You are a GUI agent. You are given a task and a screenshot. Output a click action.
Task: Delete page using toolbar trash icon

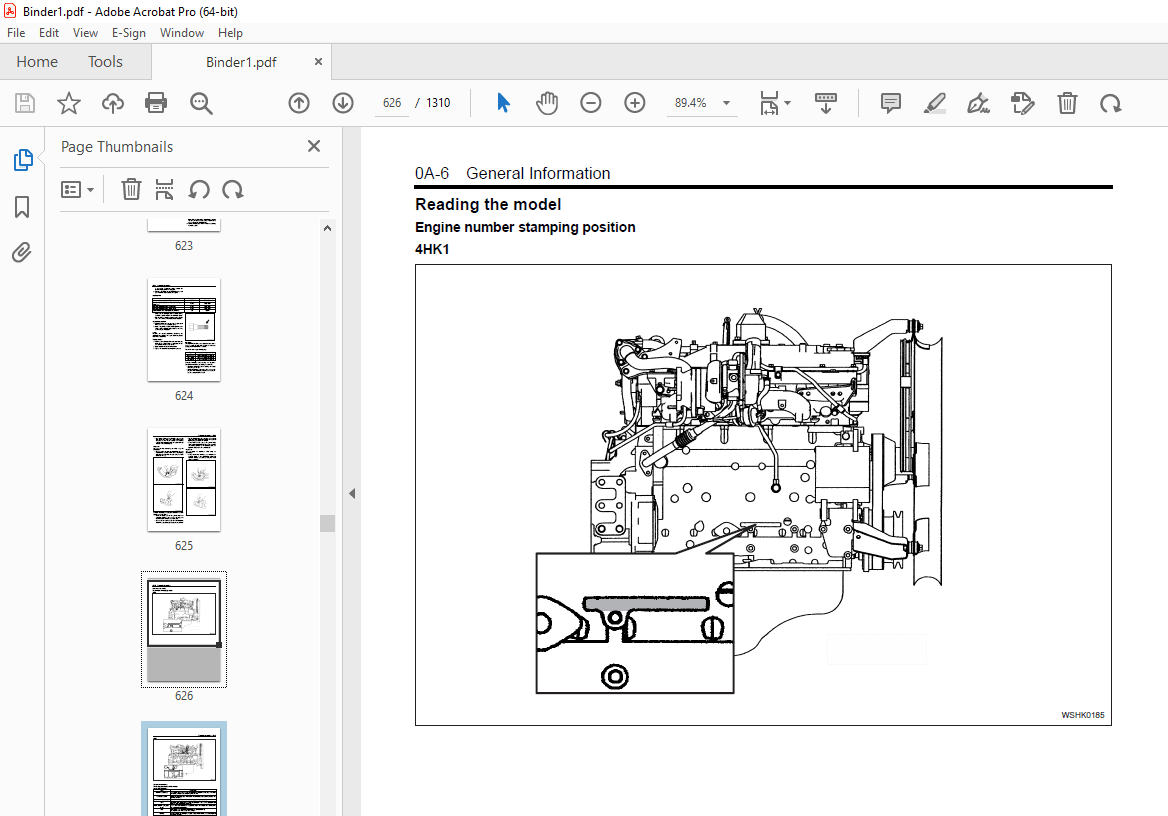coord(1067,103)
